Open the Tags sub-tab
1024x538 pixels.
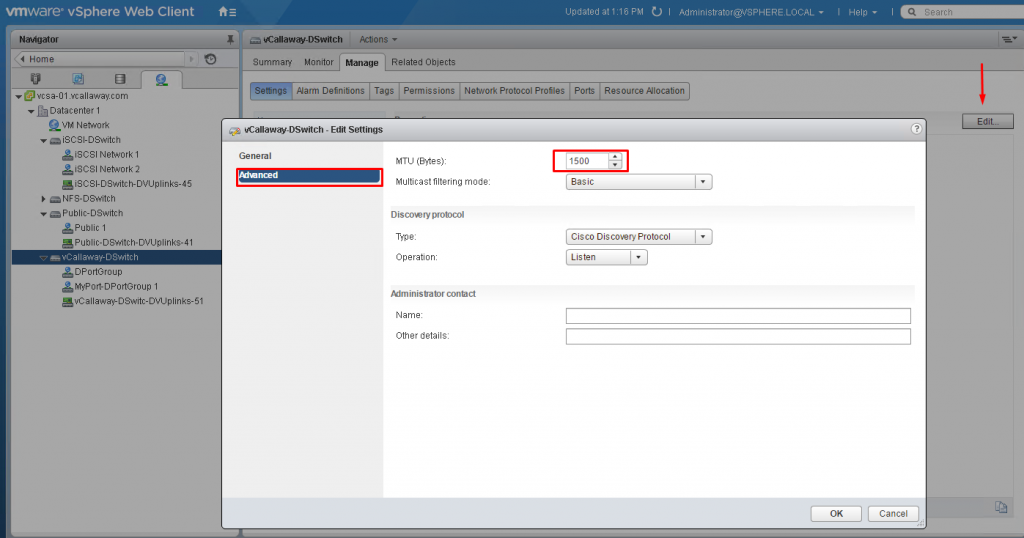click(384, 91)
